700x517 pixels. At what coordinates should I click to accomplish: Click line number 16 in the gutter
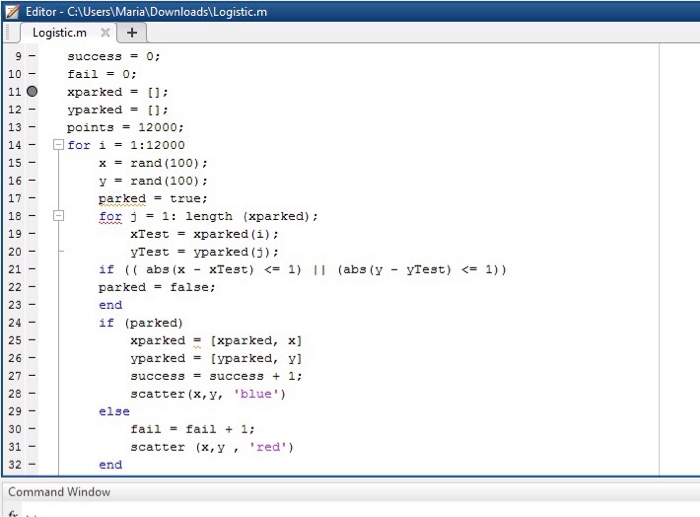pos(15,180)
